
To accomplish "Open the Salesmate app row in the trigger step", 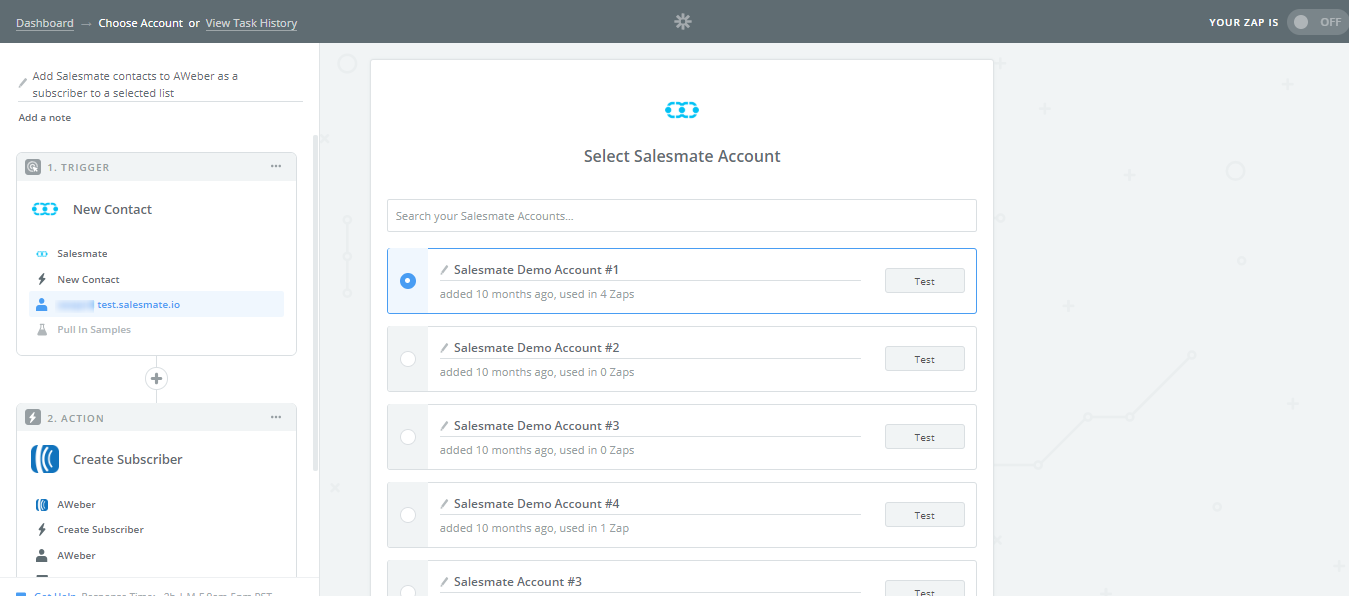I will click(157, 254).
